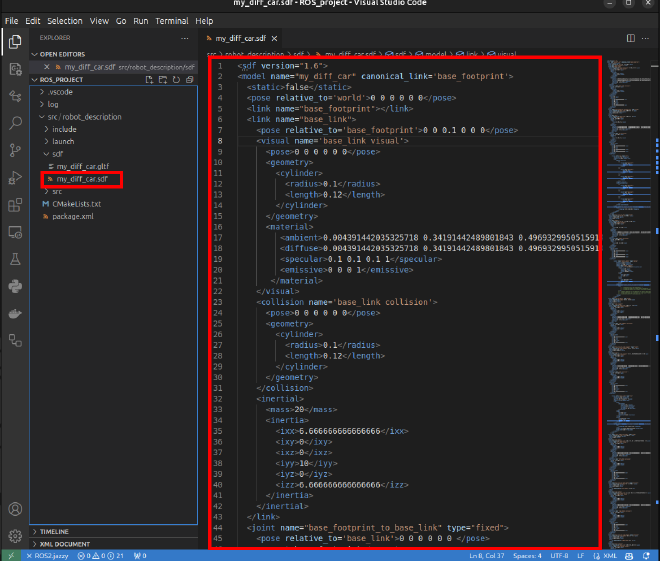Open the Go menu

(121, 21)
